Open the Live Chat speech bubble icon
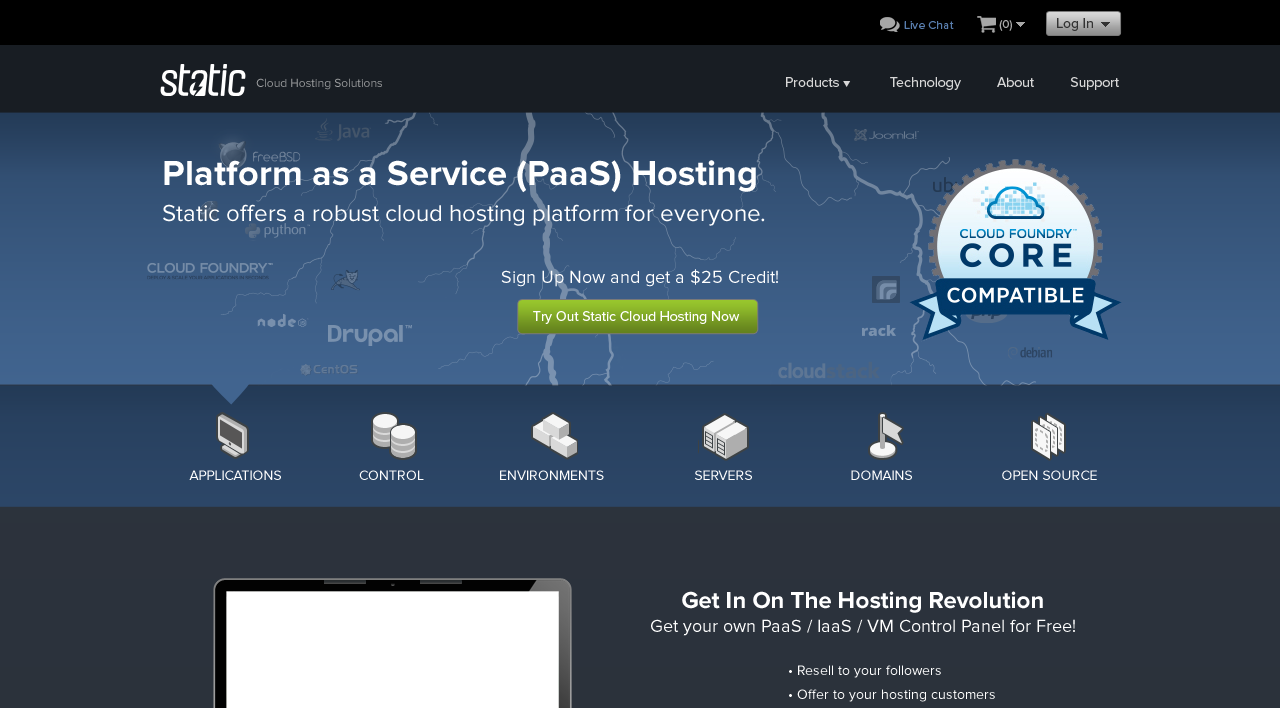This screenshot has width=1280, height=708. (x=889, y=25)
